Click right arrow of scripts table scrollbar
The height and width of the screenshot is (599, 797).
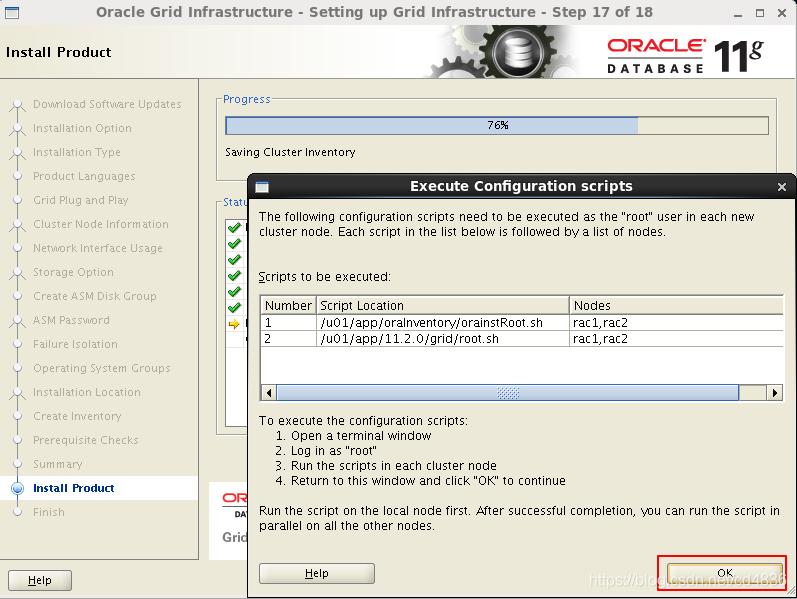[774, 393]
